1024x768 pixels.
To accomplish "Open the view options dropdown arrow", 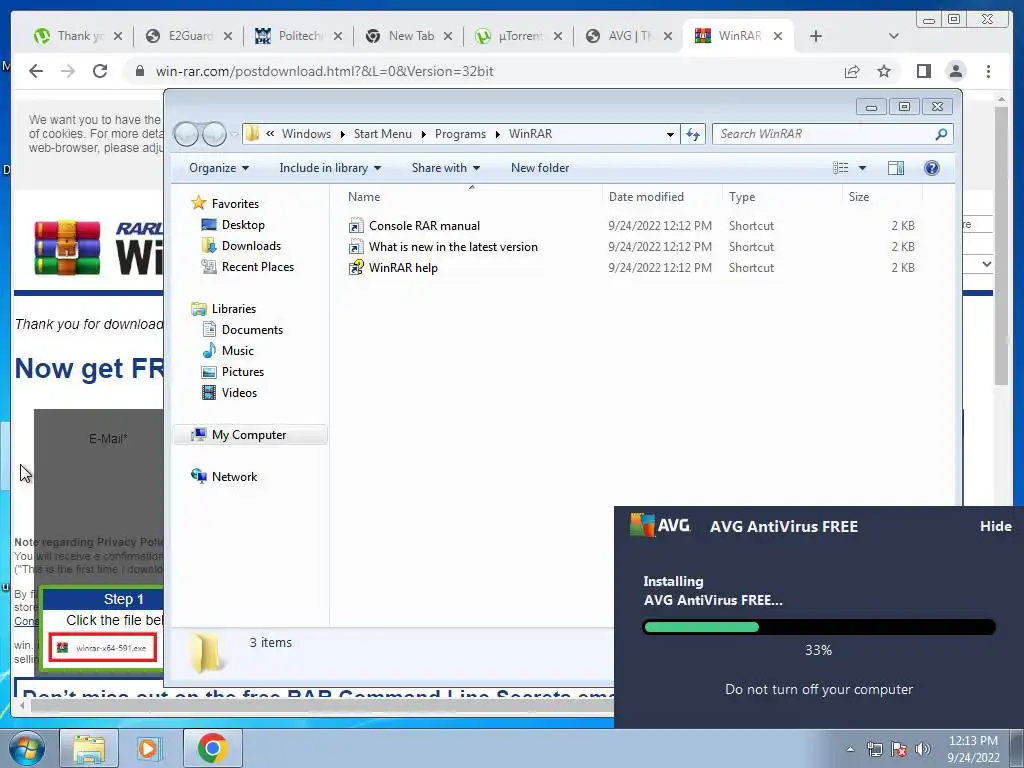I will click(x=862, y=168).
